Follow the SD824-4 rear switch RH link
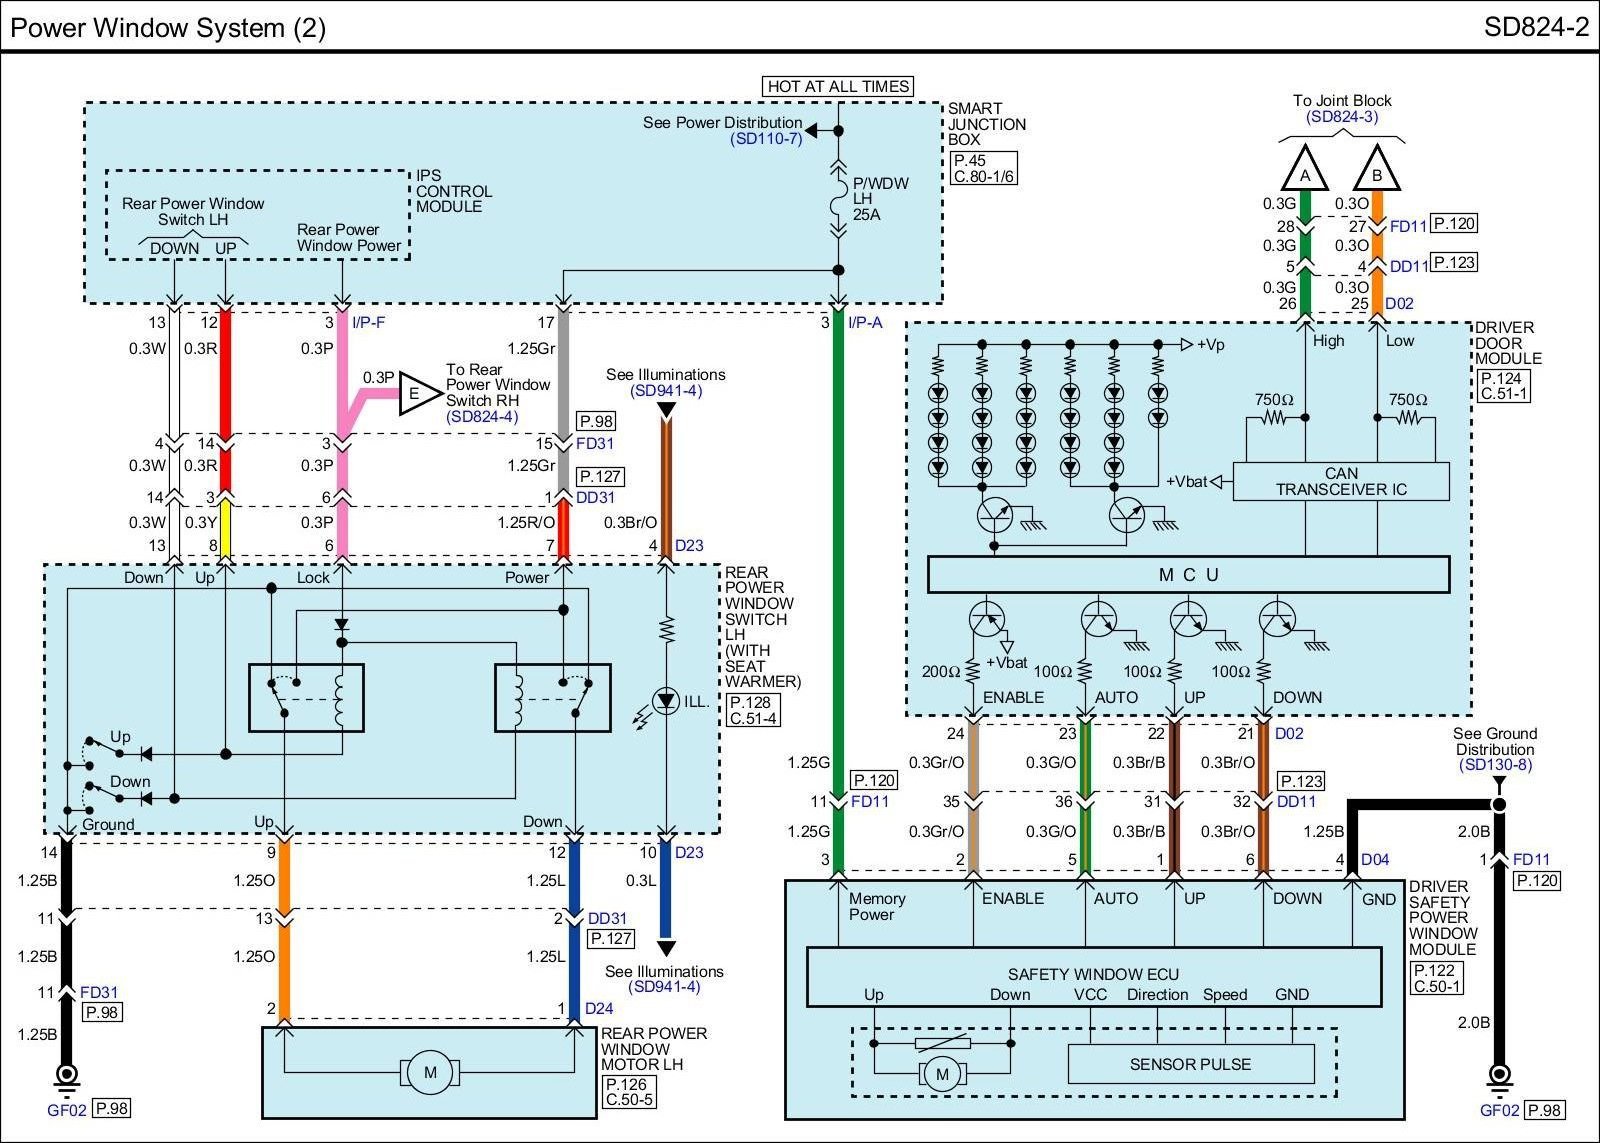This screenshot has height=1143, width=1600. [482, 416]
